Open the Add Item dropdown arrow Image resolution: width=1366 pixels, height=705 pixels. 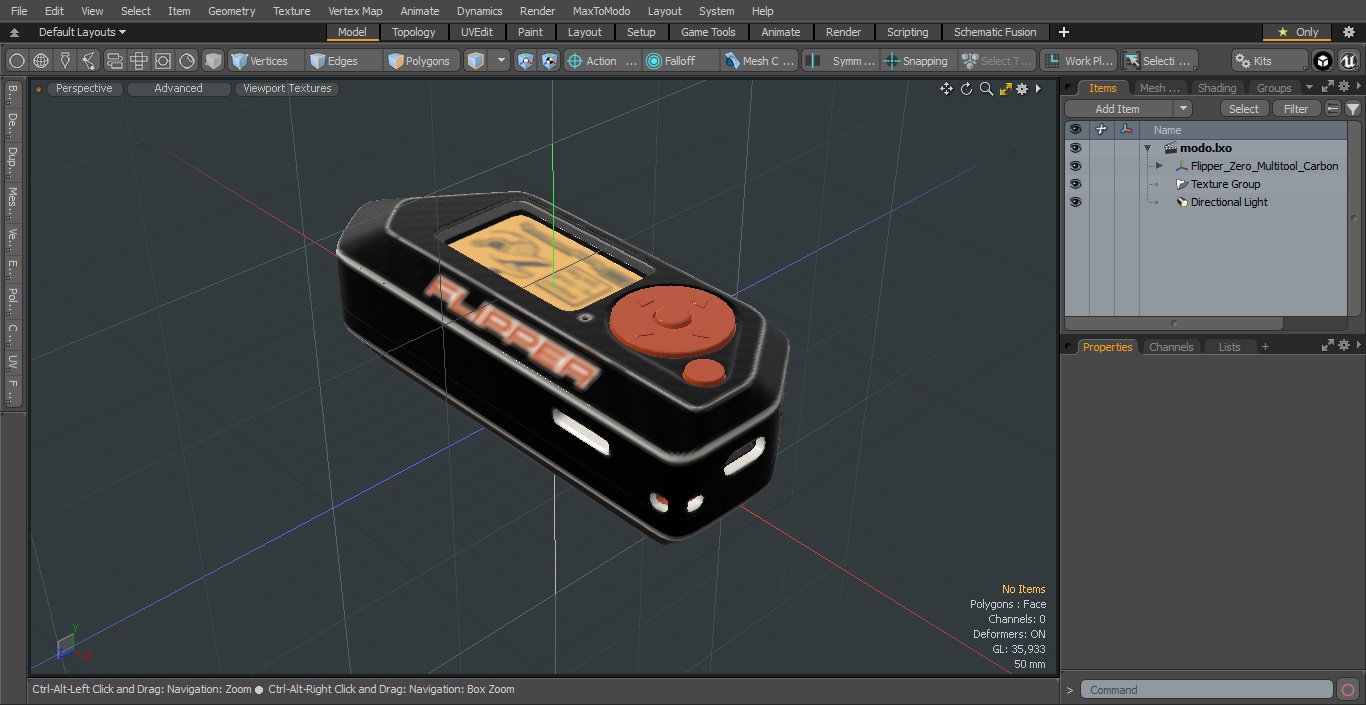[1183, 109]
